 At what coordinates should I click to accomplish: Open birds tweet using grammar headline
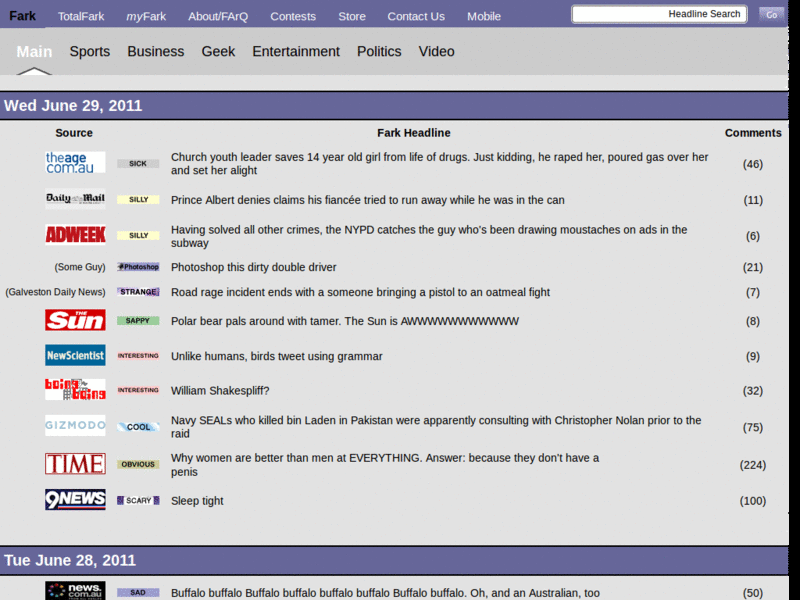pos(277,356)
